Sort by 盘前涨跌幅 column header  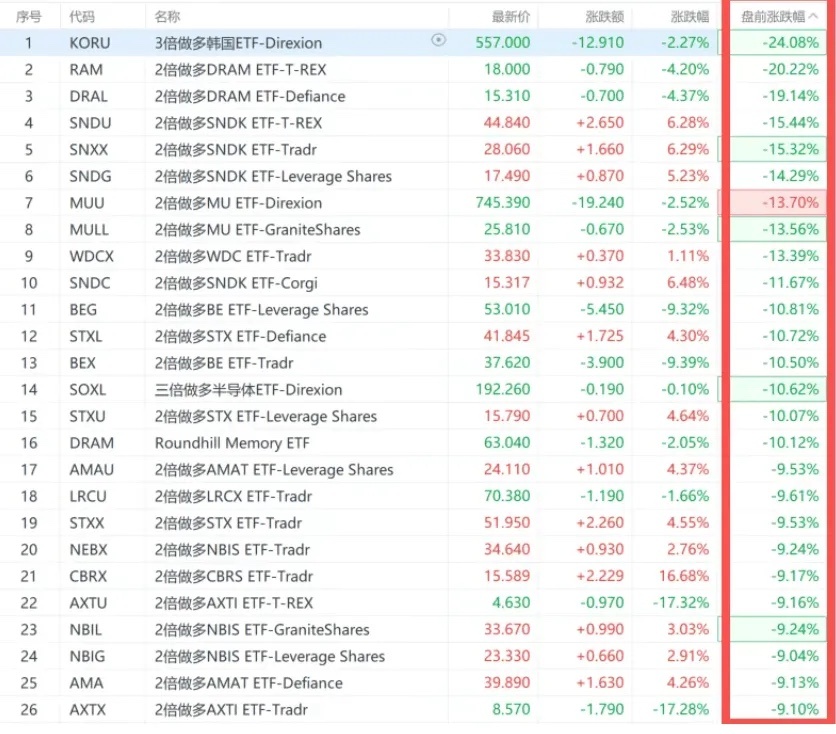[x=779, y=17]
